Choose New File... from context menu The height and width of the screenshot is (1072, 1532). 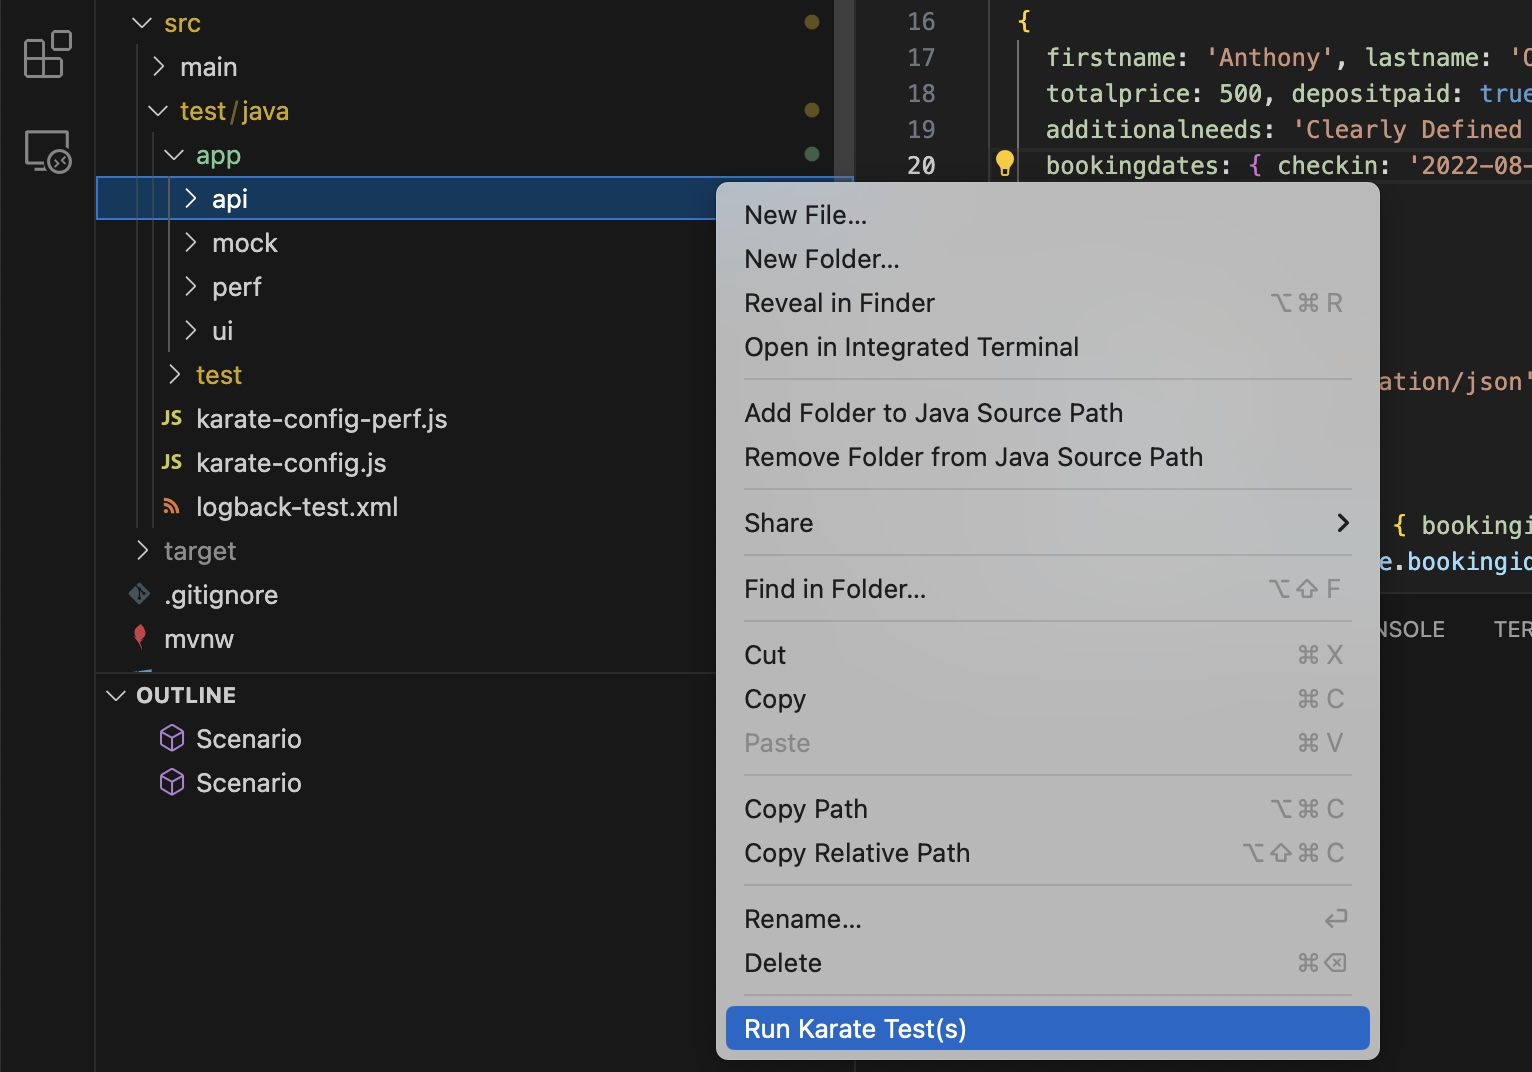pos(1047,215)
